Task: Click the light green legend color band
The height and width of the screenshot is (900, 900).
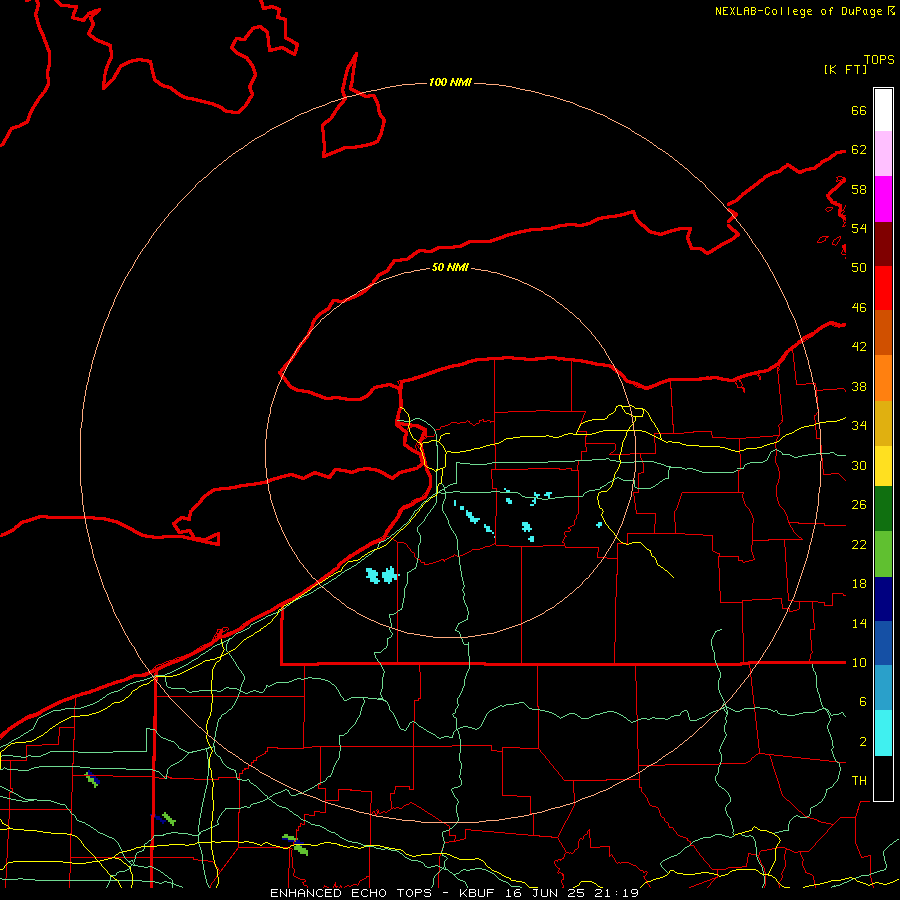Action: (x=883, y=554)
